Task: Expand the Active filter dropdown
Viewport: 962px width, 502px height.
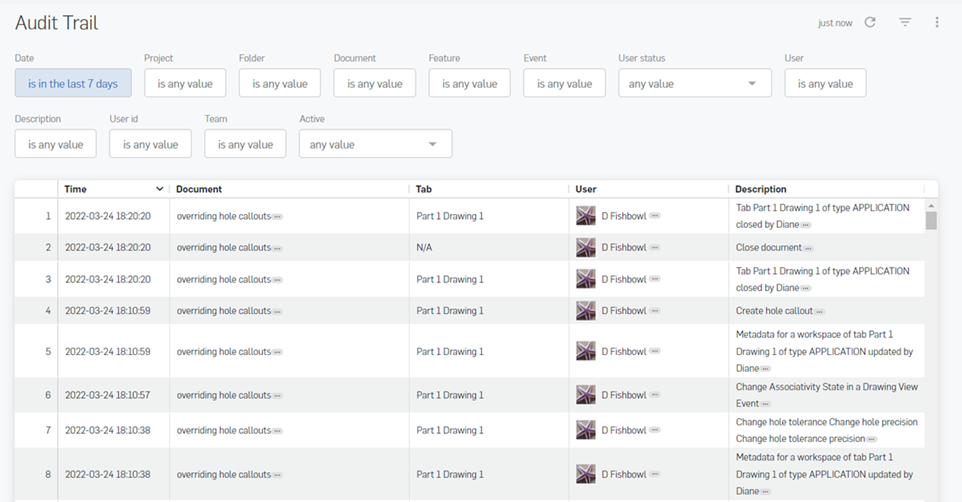Action: click(432, 145)
